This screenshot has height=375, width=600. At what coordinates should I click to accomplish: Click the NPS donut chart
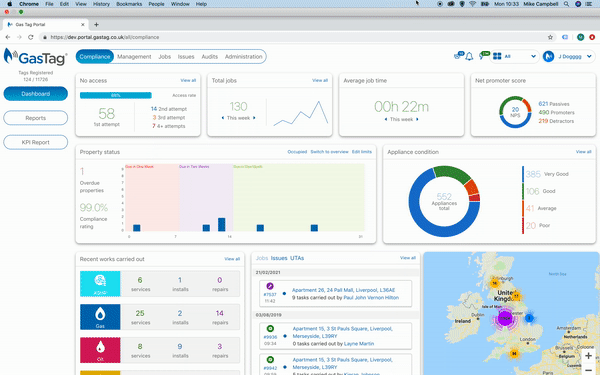(515, 112)
